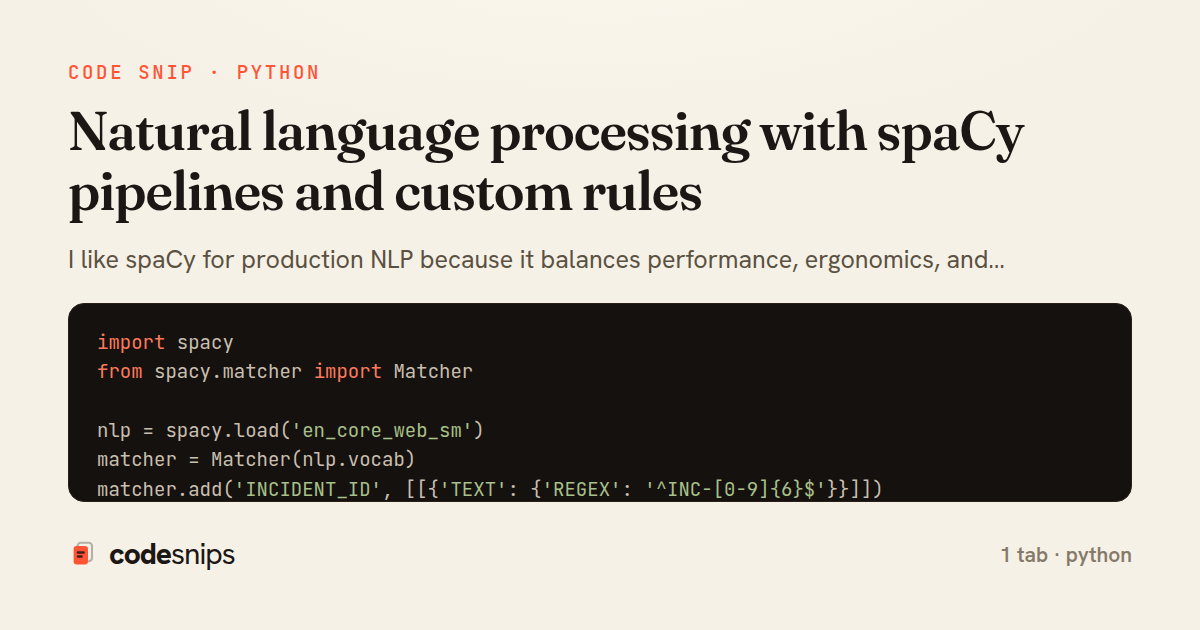
Task: Select the 'CODE SNIP · PYTHON' category label
Action: click(x=194, y=73)
